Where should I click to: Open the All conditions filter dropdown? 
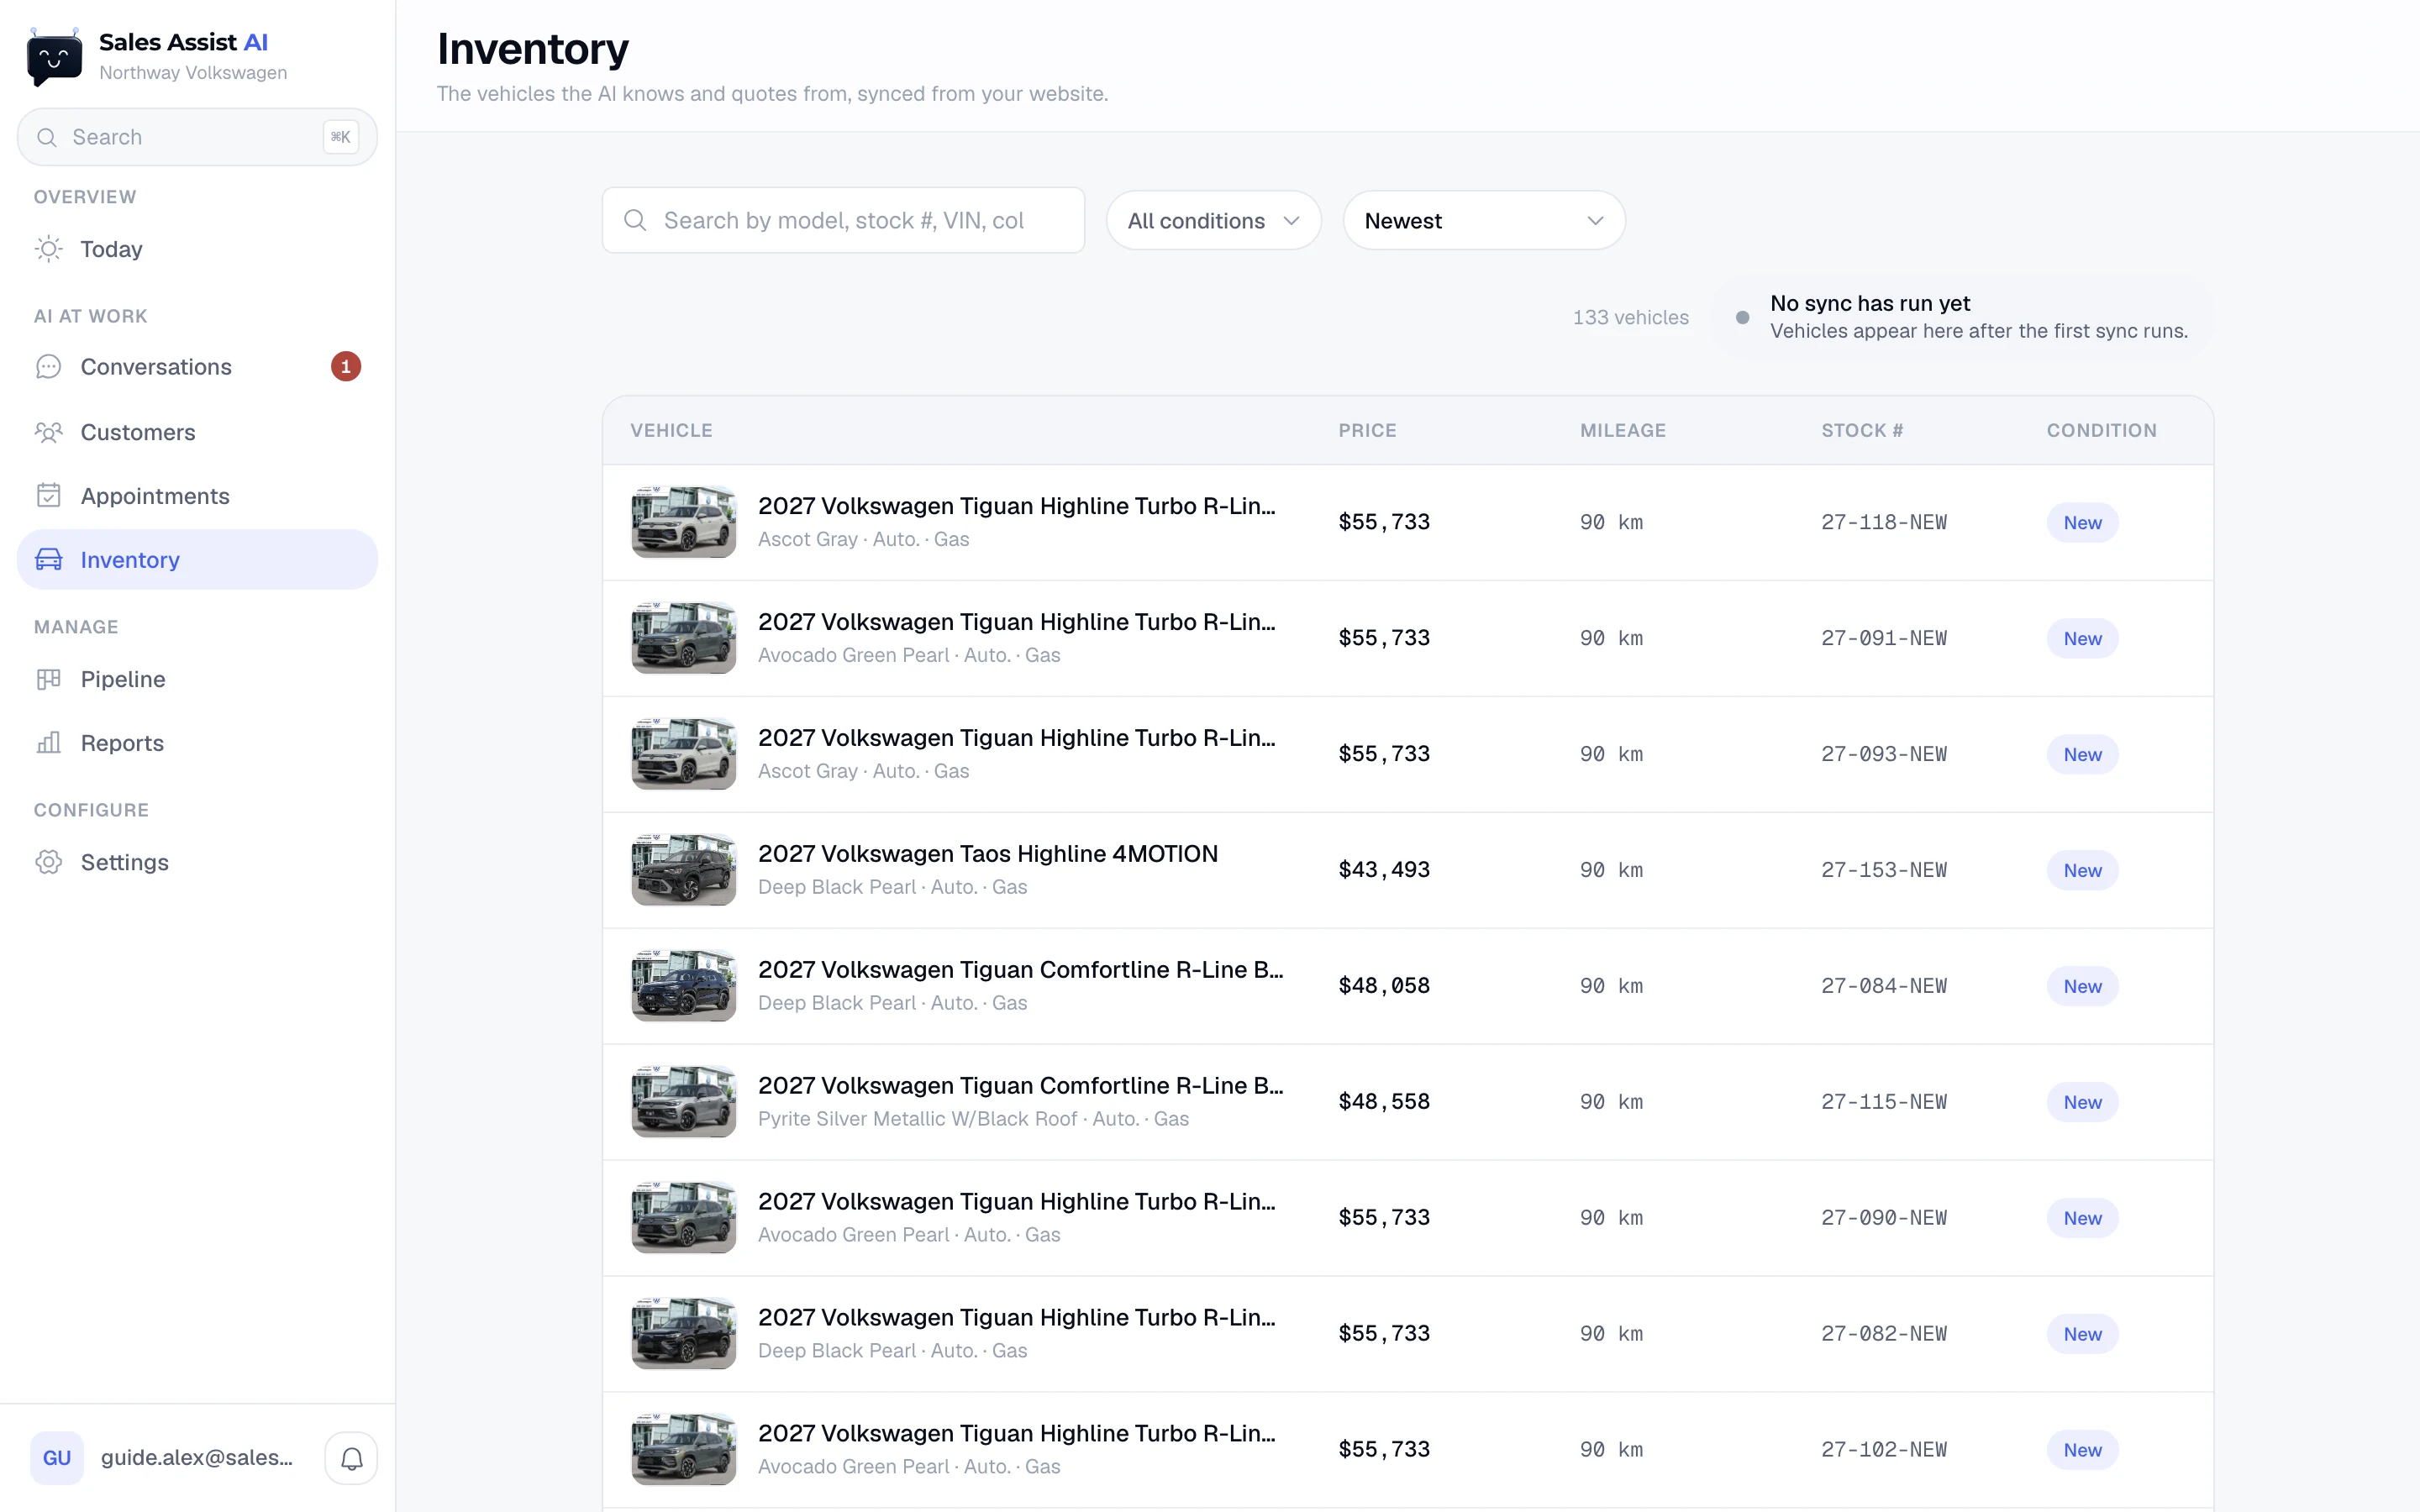pyautogui.click(x=1213, y=220)
